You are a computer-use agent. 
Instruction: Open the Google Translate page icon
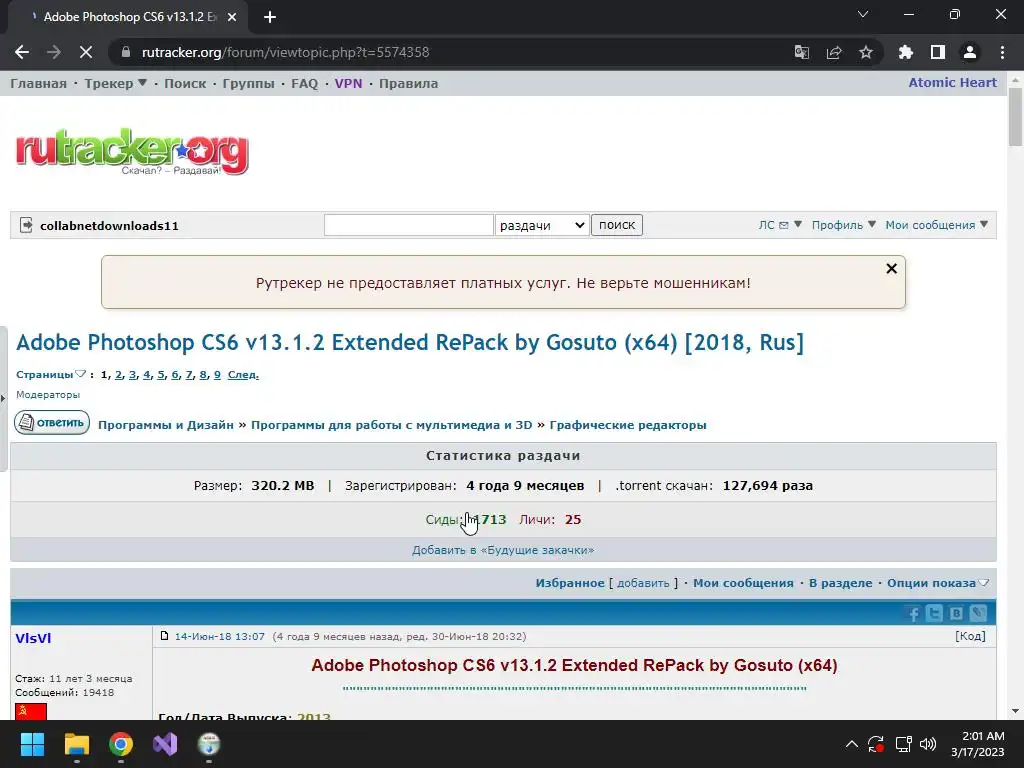tap(801, 52)
